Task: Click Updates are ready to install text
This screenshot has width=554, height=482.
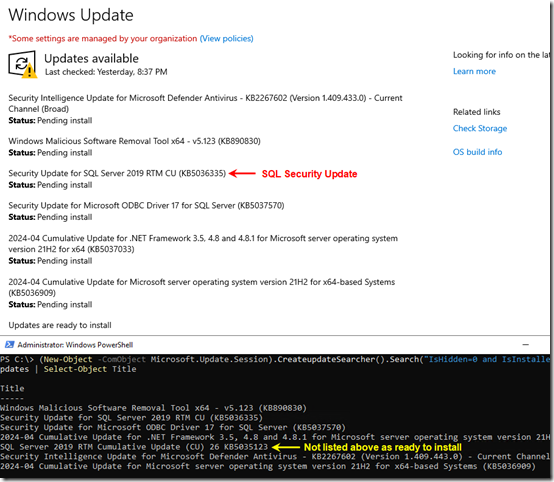Action: [x=60, y=325]
